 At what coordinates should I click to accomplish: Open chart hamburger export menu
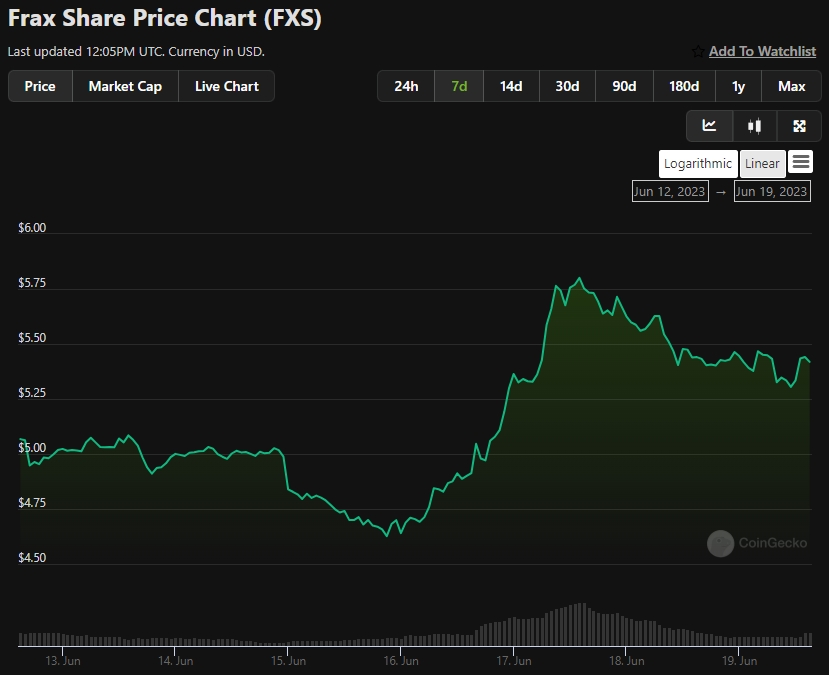[800, 162]
